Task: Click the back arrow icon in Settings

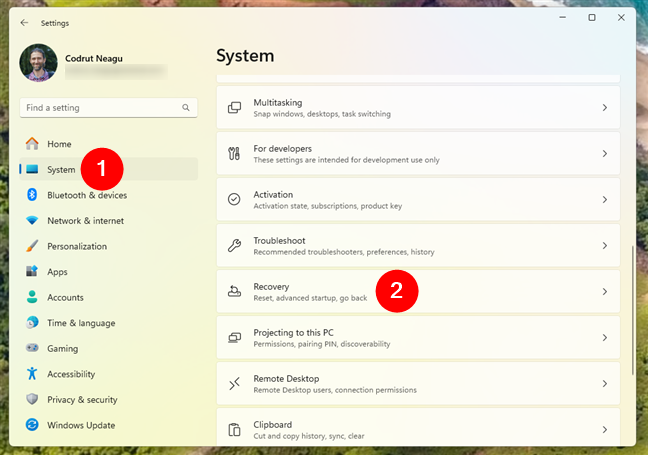Action: pos(24,23)
